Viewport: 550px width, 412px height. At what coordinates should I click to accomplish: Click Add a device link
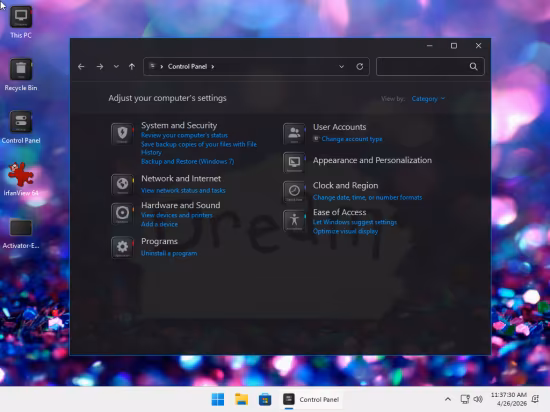(x=159, y=224)
